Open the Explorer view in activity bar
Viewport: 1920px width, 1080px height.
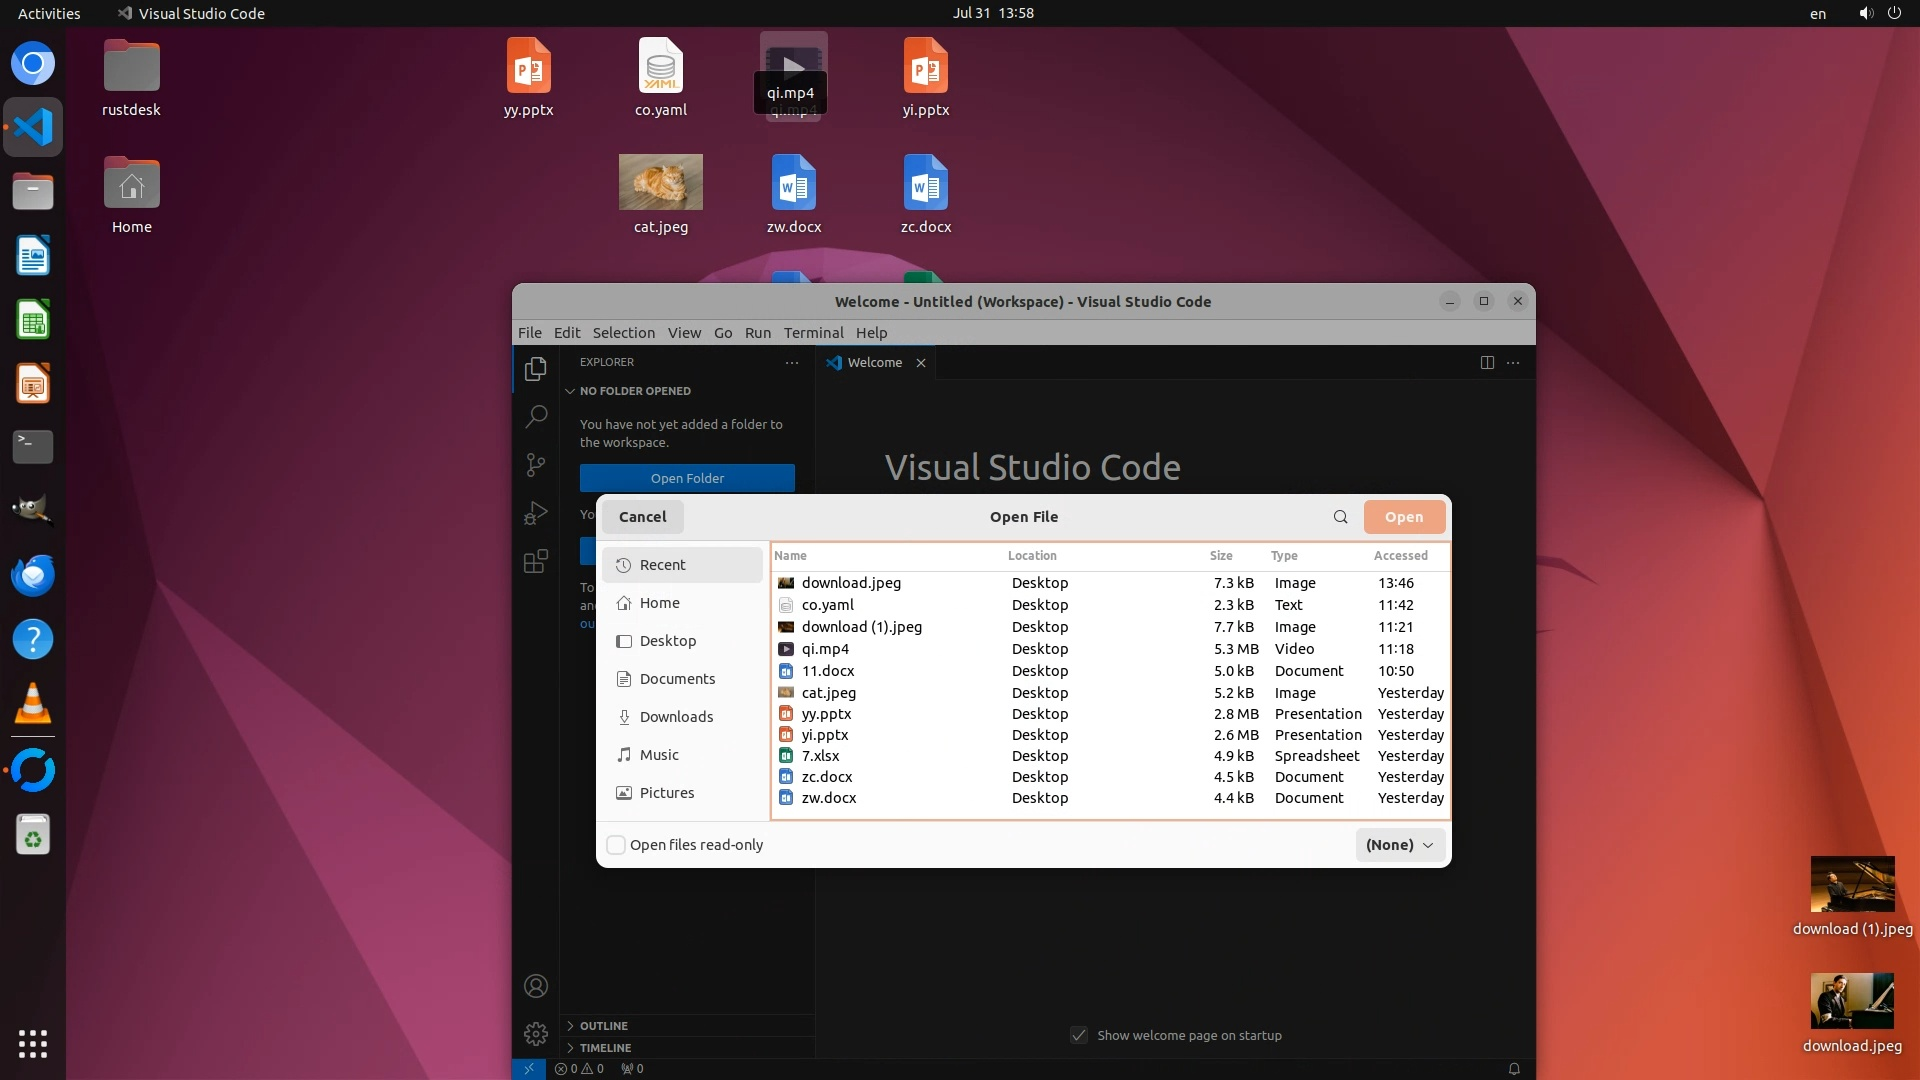tap(536, 369)
